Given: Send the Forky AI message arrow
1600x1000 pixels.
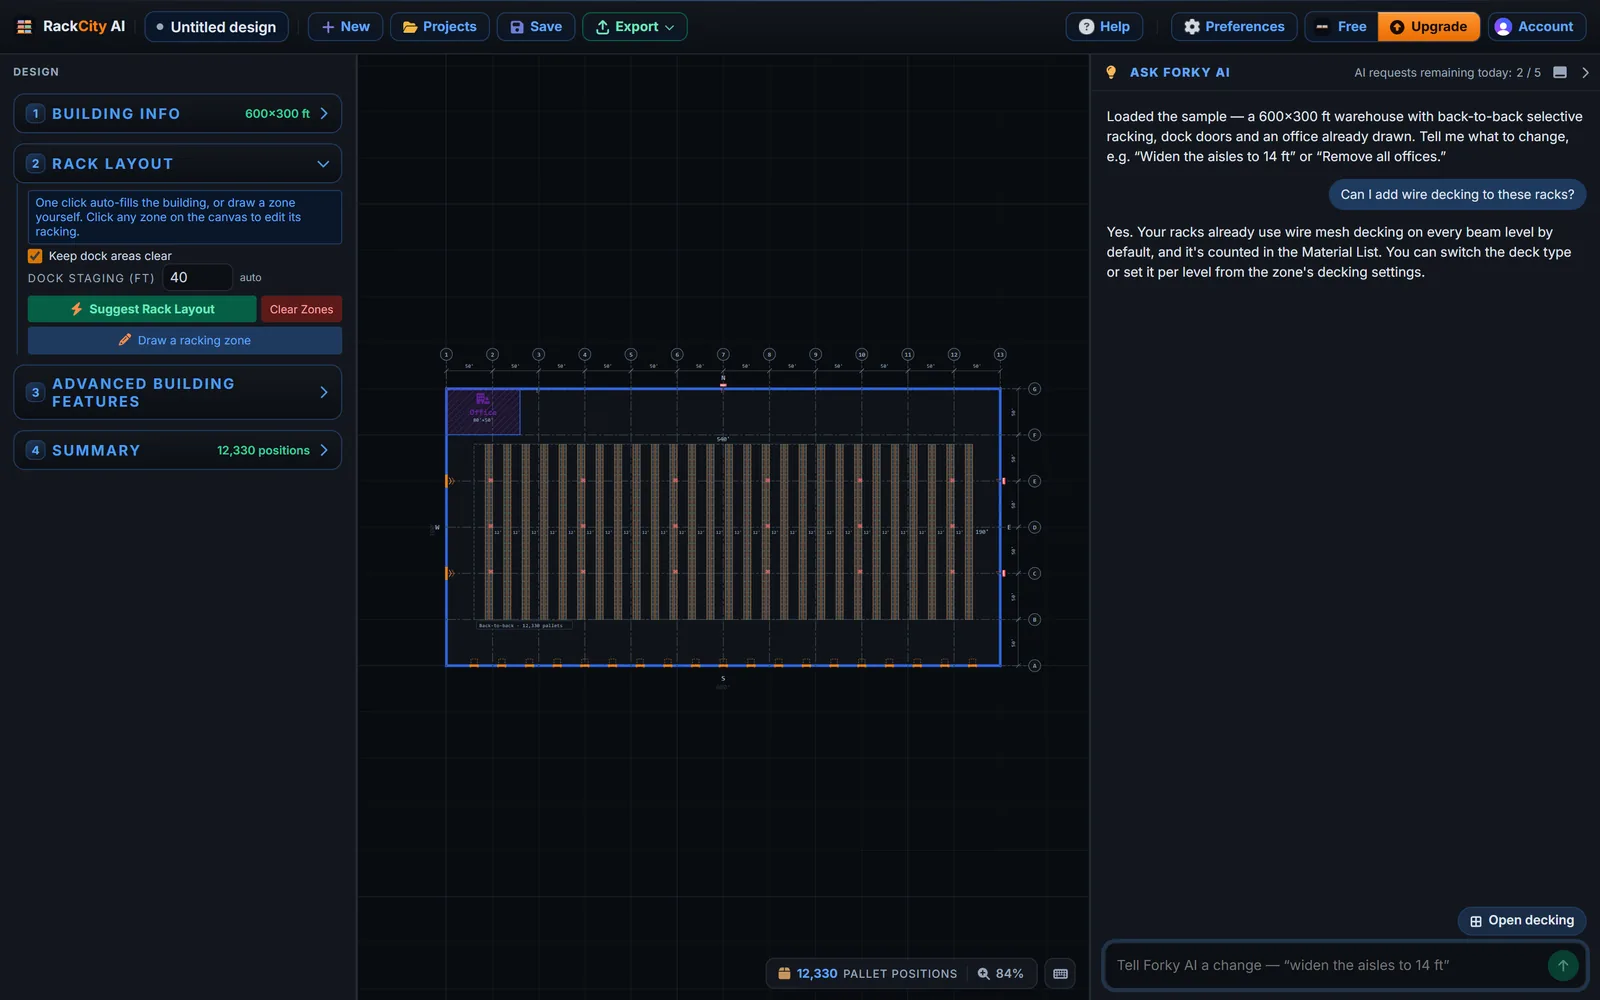Looking at the screenshot, I should point(1562,965).
